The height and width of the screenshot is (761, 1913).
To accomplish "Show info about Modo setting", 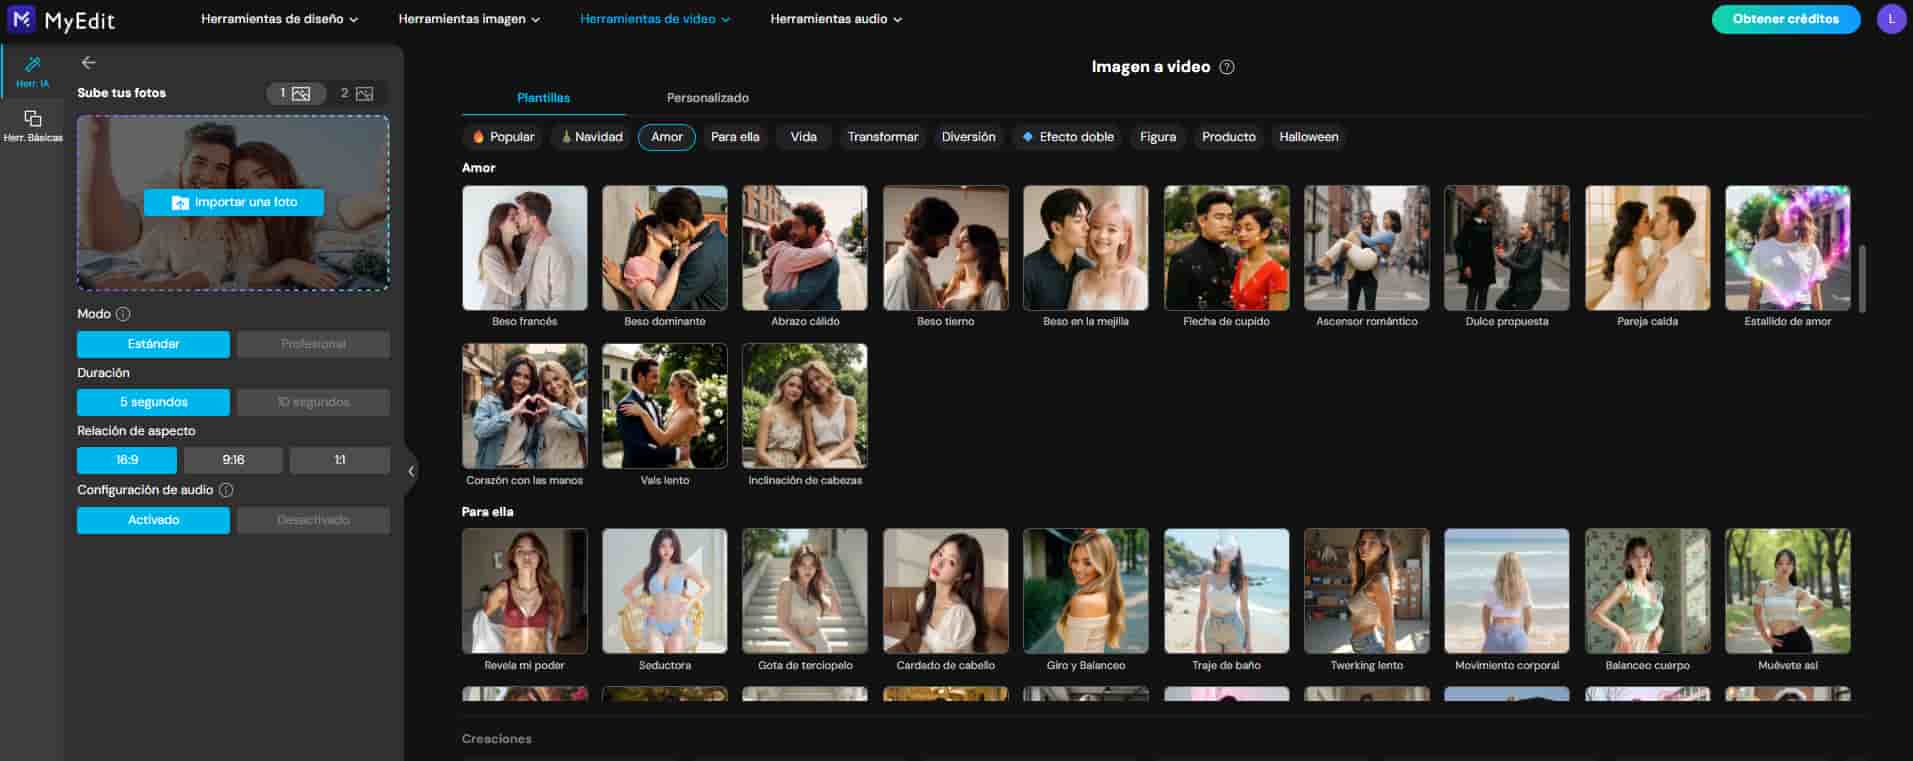I will pyautogui.click(x=123, y=314).
